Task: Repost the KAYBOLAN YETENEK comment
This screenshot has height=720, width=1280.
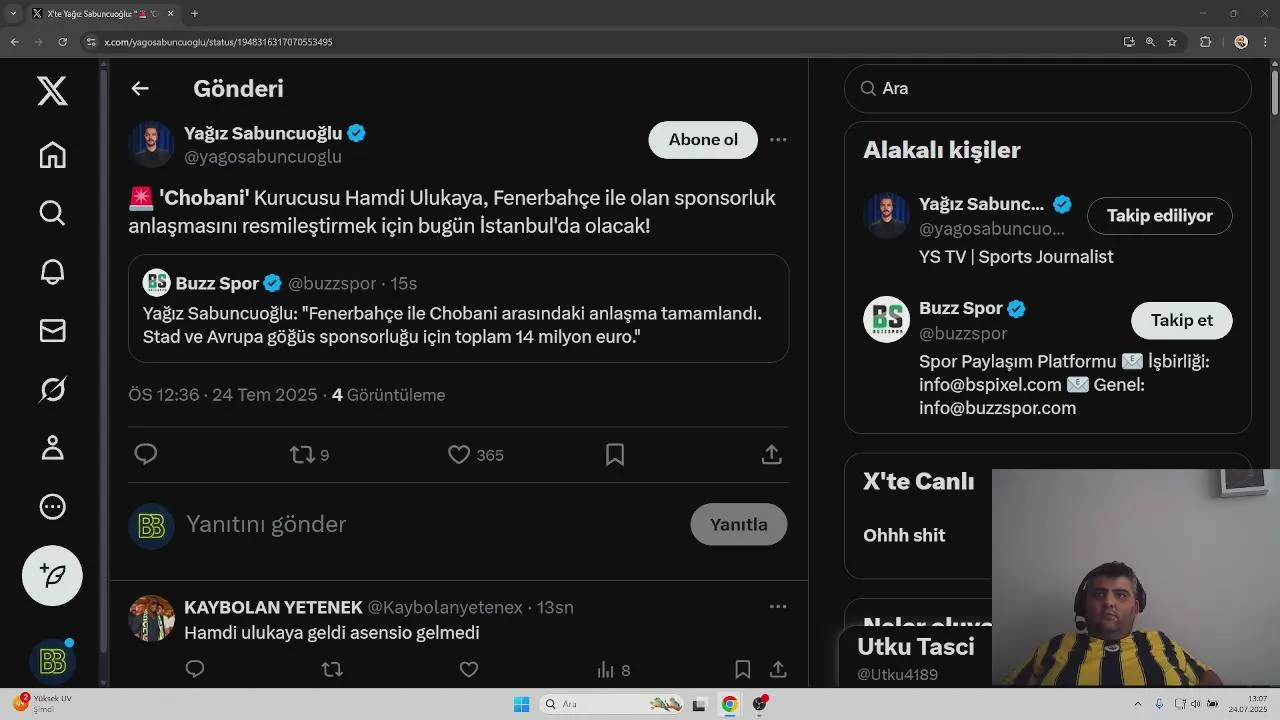Action: (x=332, y=670)
